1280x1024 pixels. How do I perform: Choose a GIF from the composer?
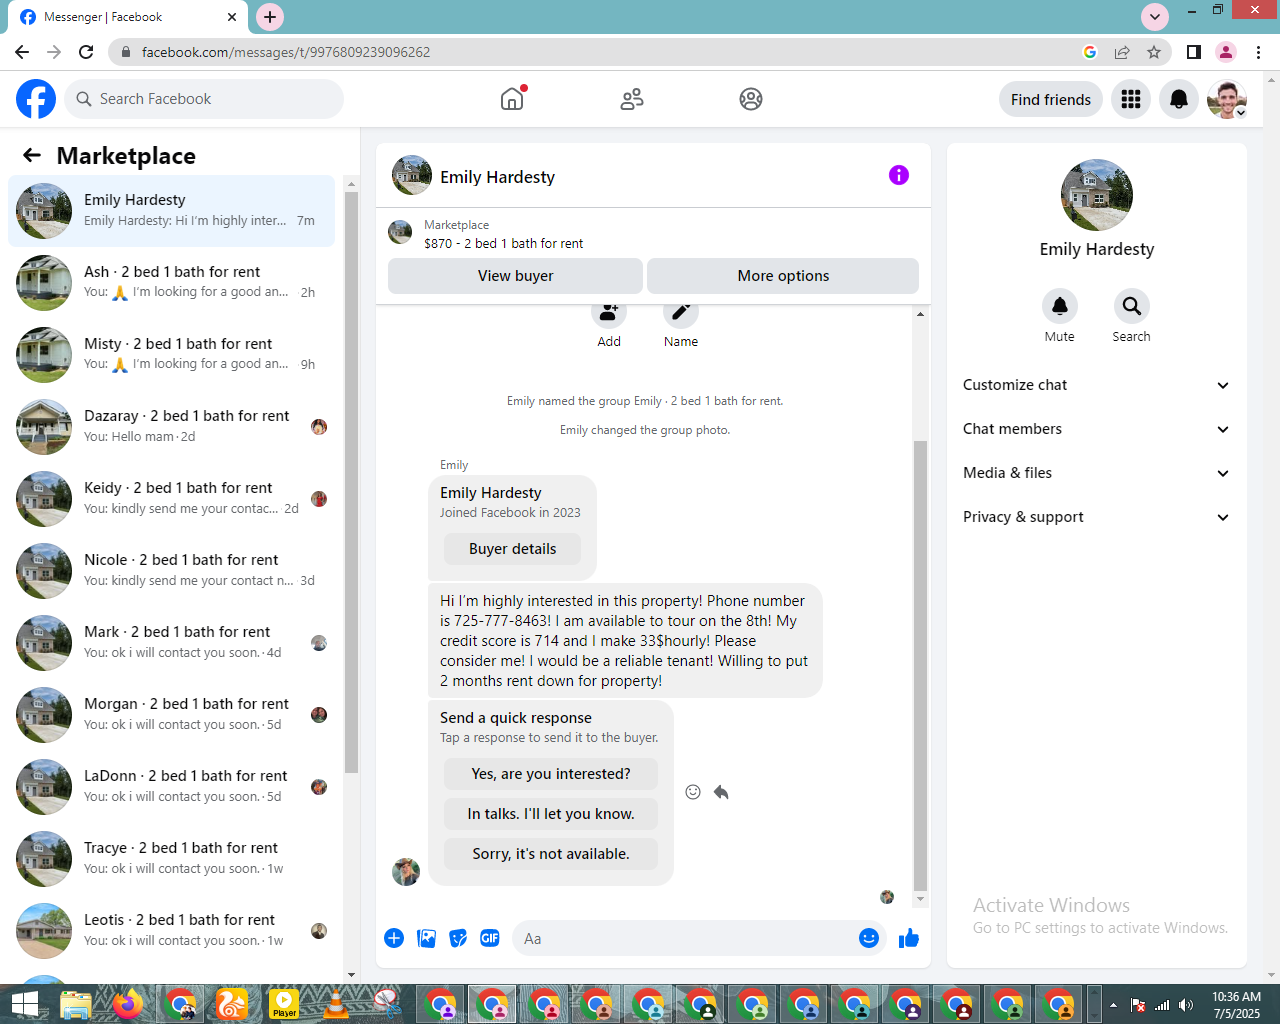[490, 938]
